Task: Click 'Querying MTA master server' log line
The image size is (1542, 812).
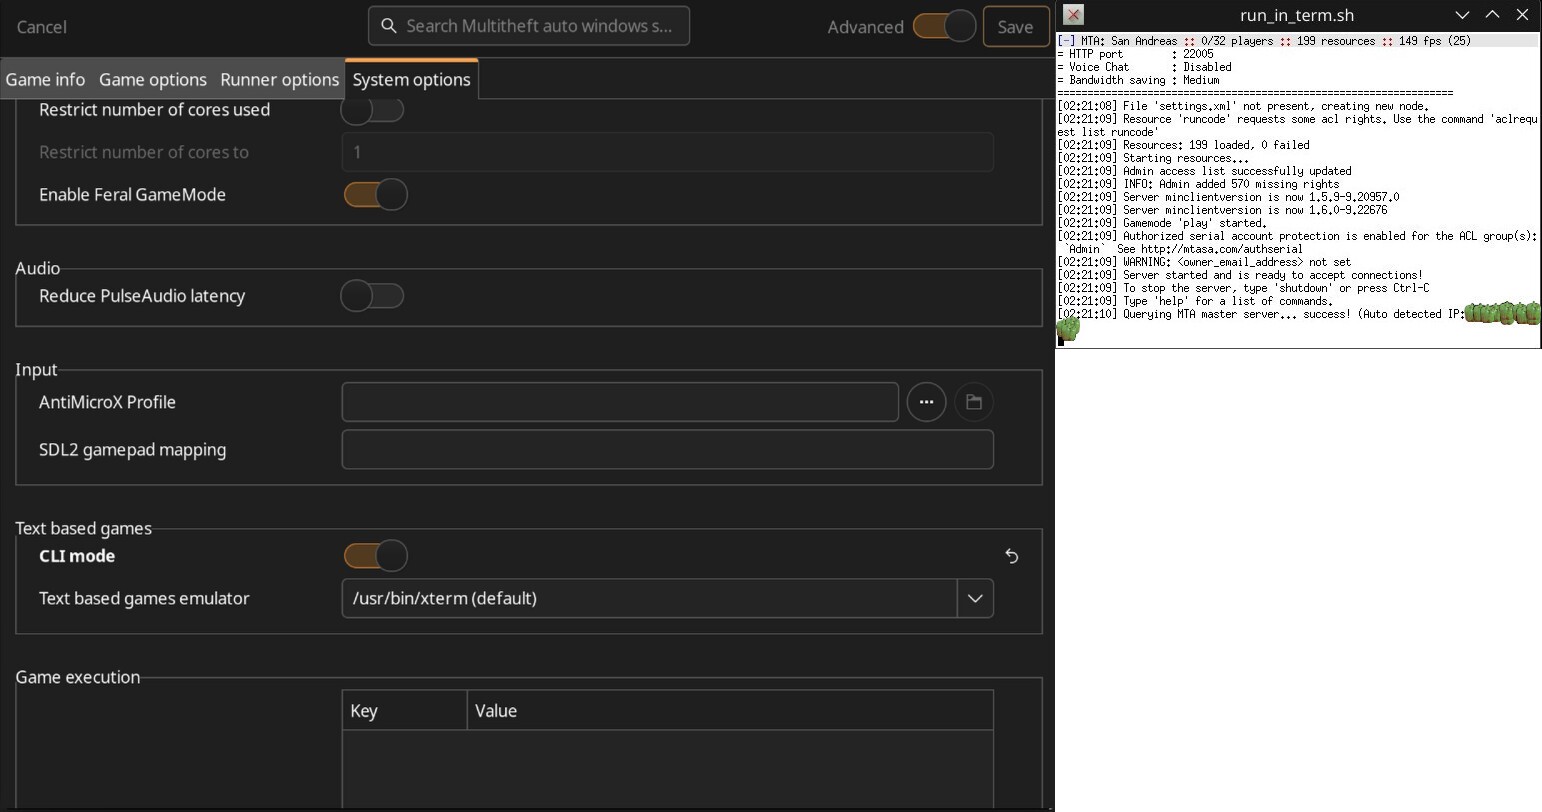Action: click(1261, 314)
